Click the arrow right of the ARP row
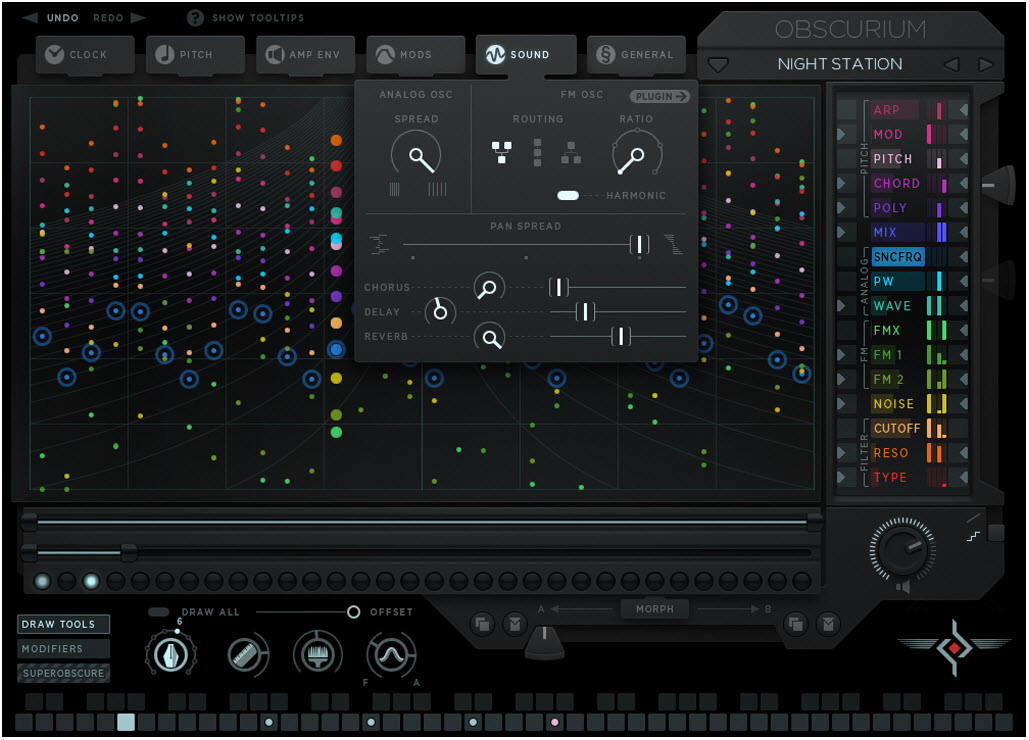The width and height of the screenshot is (1029, 740). [963, 110]
